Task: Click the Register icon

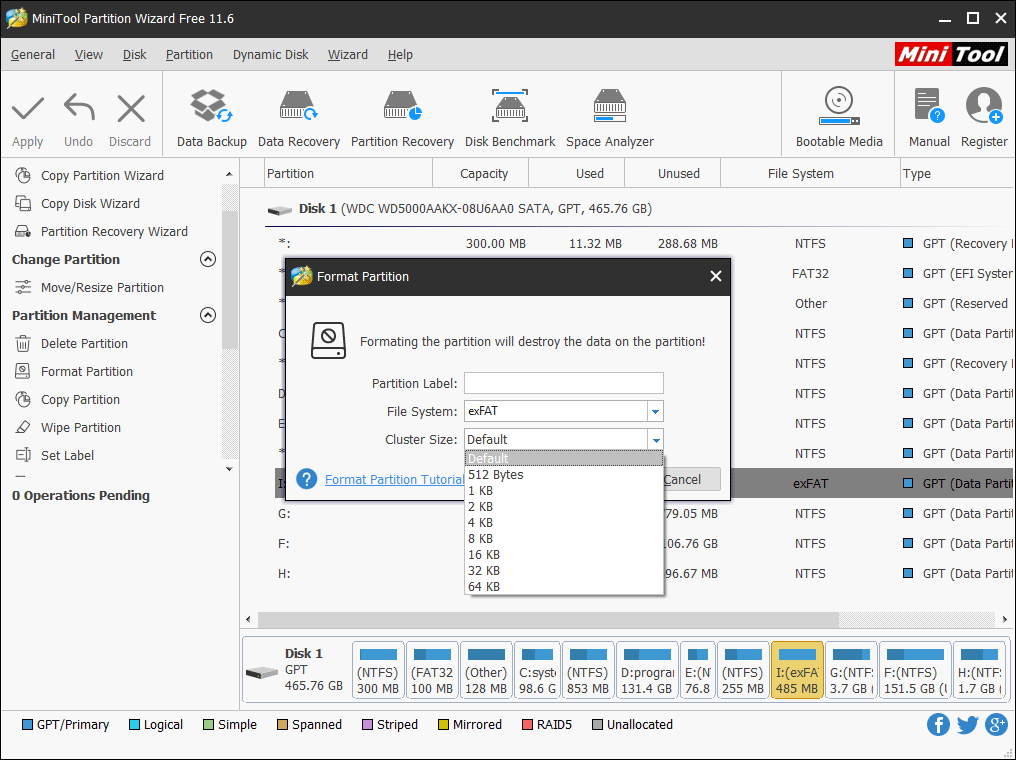Action: pyautogui.click(x=983, y=113)
